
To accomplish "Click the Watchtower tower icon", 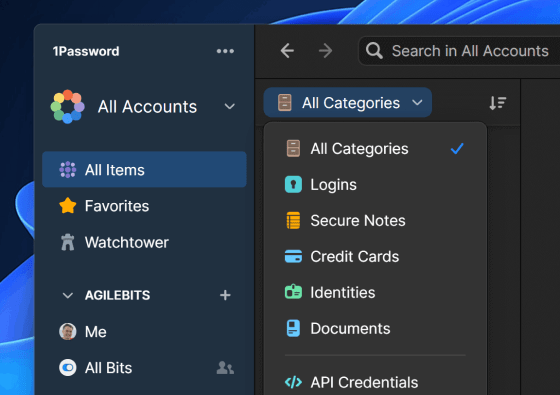I will tap(68, 242).
